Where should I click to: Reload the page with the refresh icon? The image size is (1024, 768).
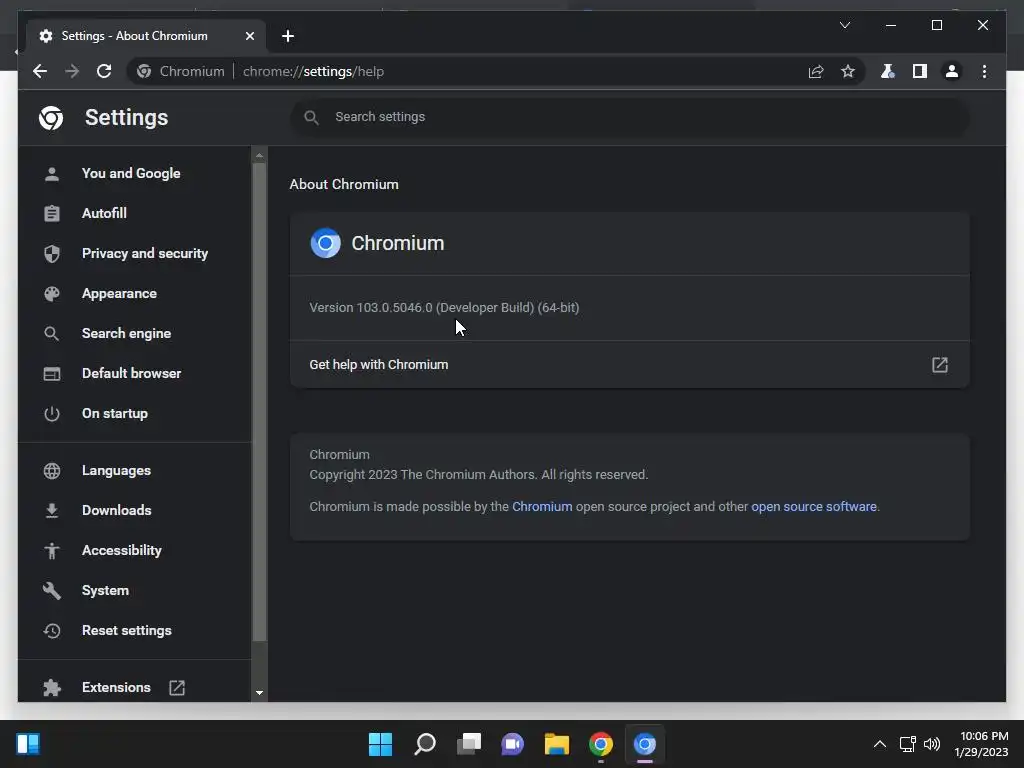tap(104, 71)
